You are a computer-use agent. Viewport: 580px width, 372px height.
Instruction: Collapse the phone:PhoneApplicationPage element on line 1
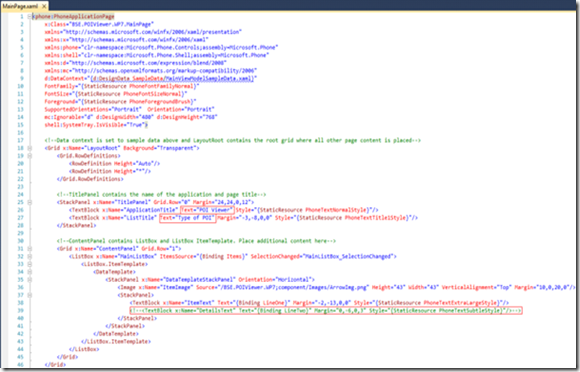tap(30, 17)
